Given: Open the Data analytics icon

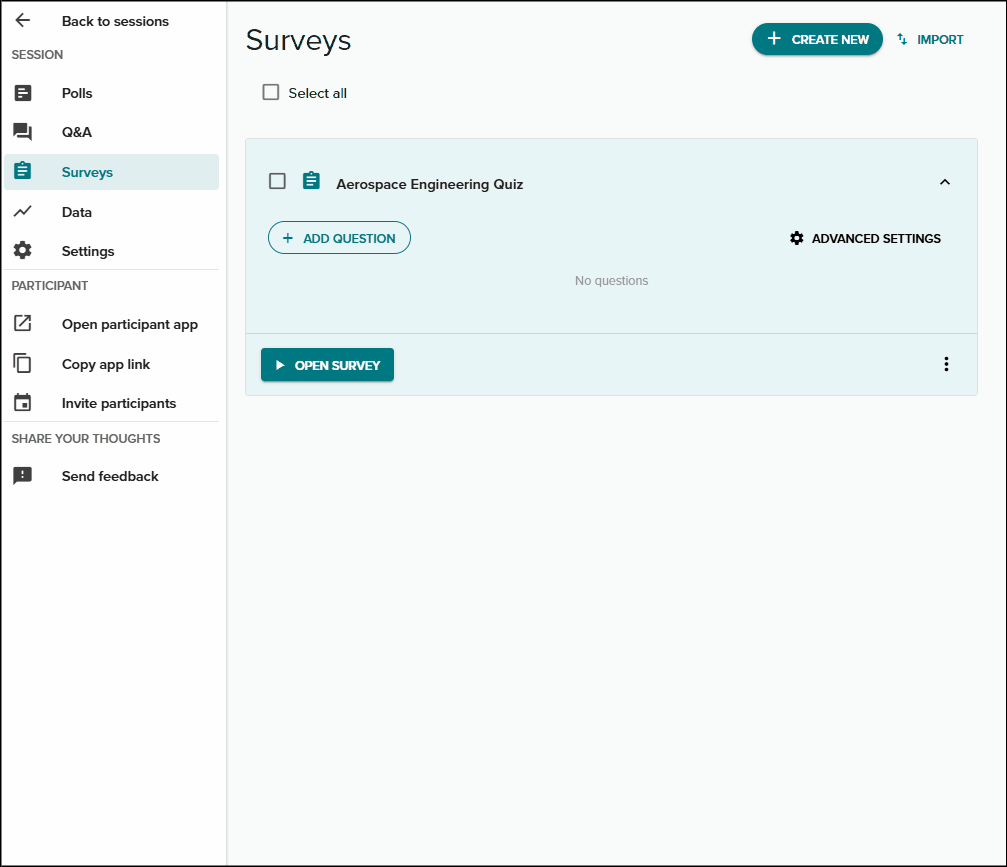Looking at the screenshot, I should [22, 211].
